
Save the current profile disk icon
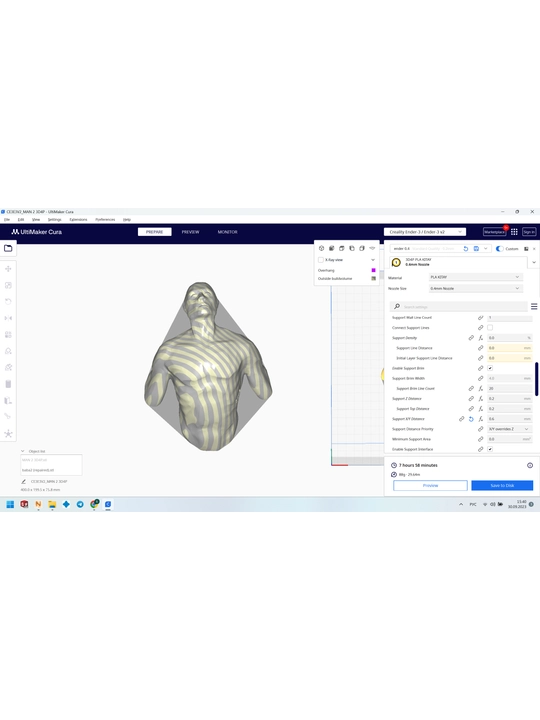pyautogui.click(x=476, y=248)
